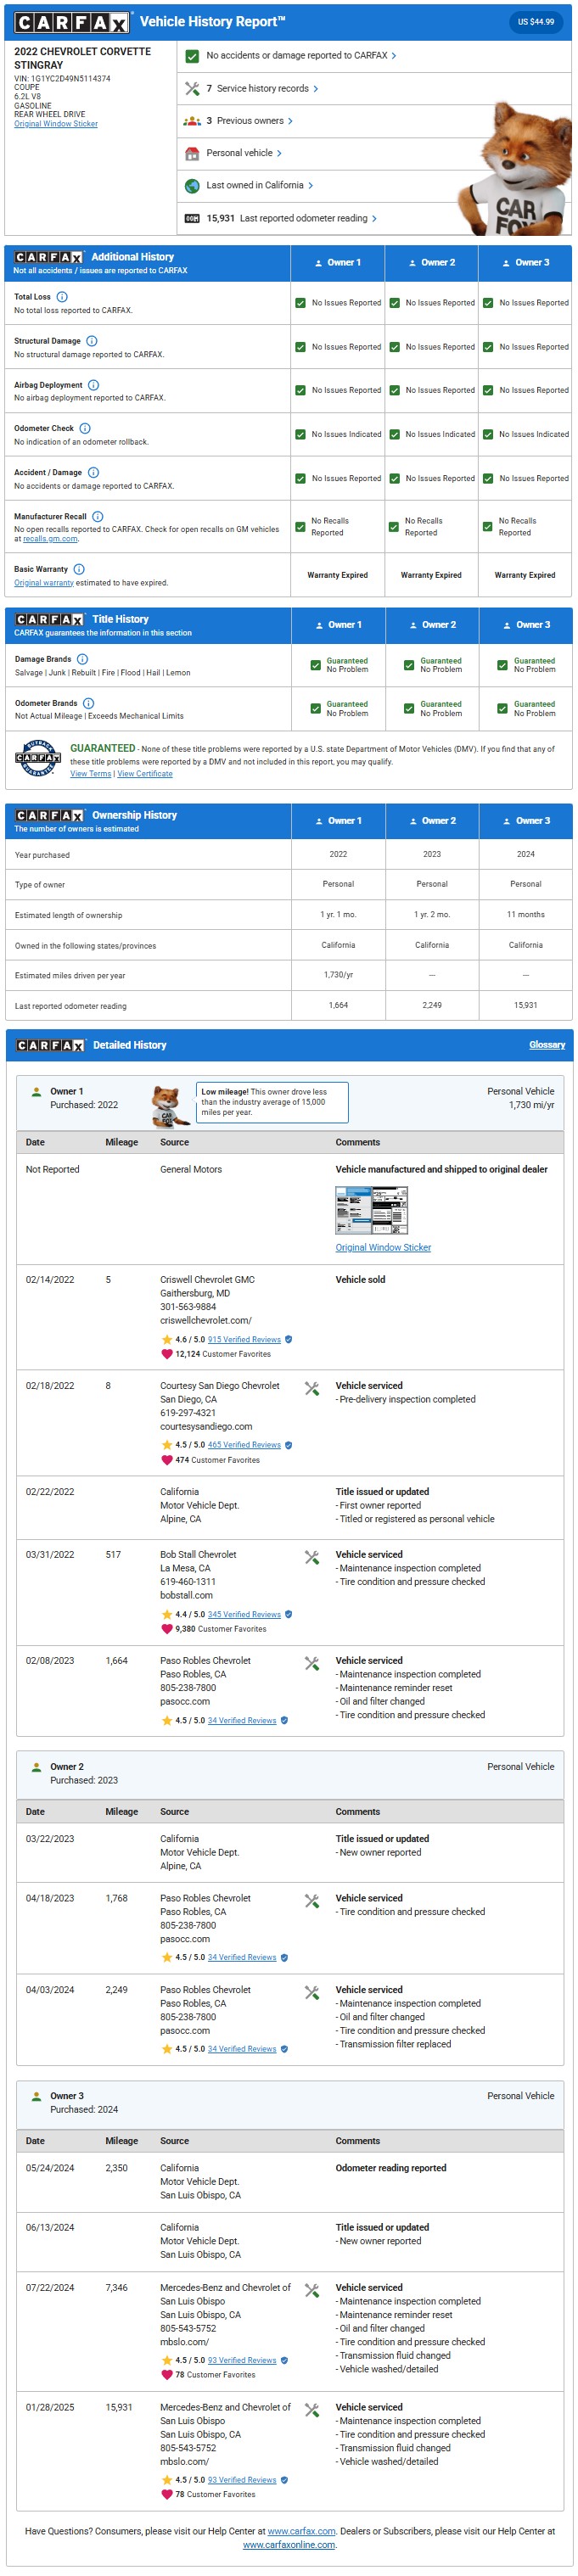The width and height of the screenshot is (578, 2576).
Task: Click the service history wrench icon in summary
Action: coord(192,88)
